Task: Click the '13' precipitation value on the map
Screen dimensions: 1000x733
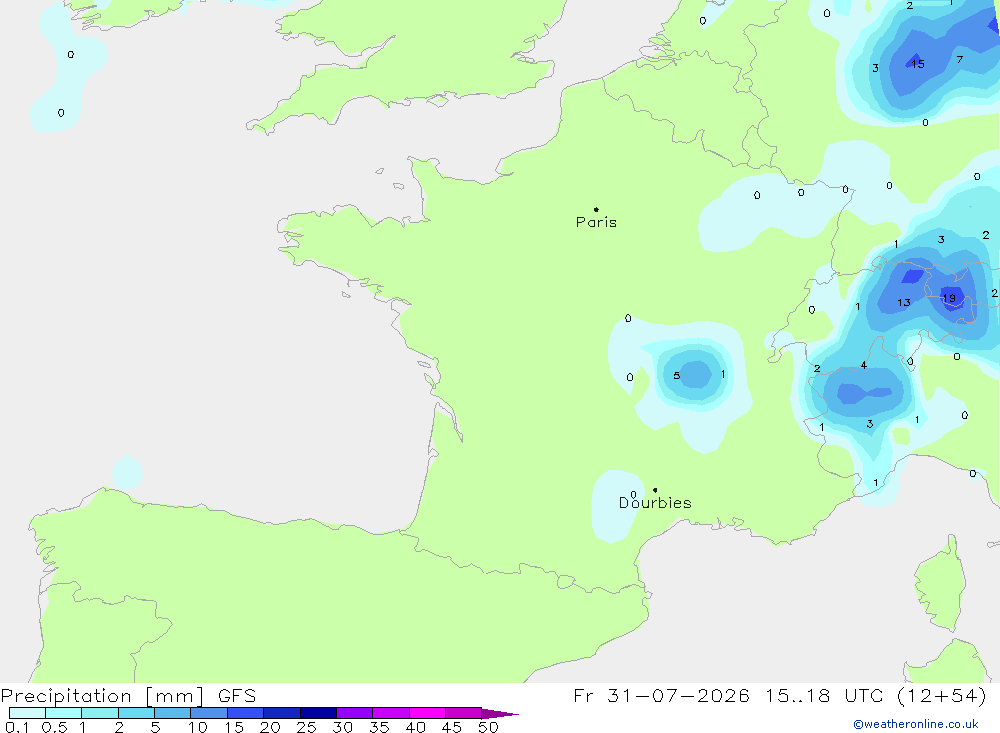Action: coord(904,302)
